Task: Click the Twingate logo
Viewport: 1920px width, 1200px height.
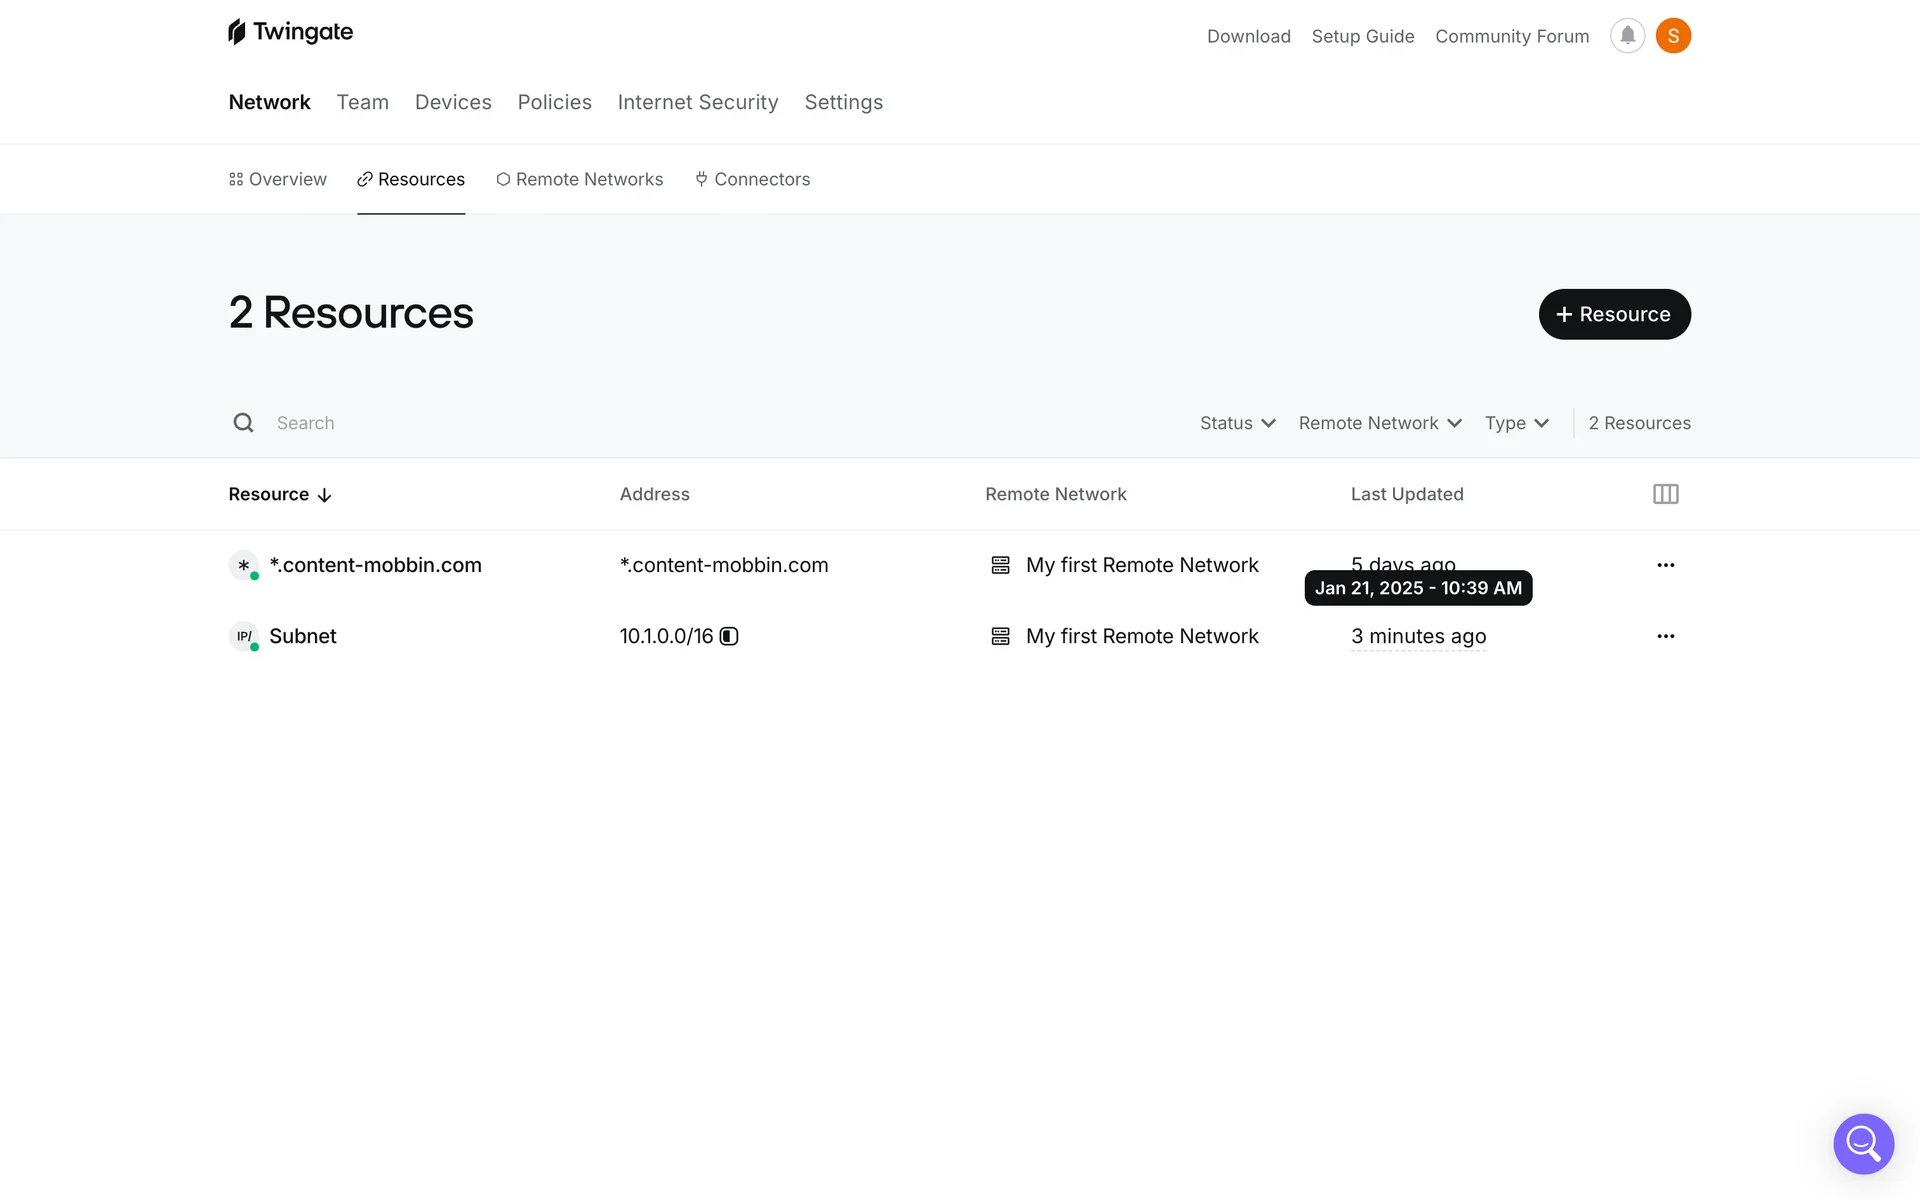Action: (290, 32)
